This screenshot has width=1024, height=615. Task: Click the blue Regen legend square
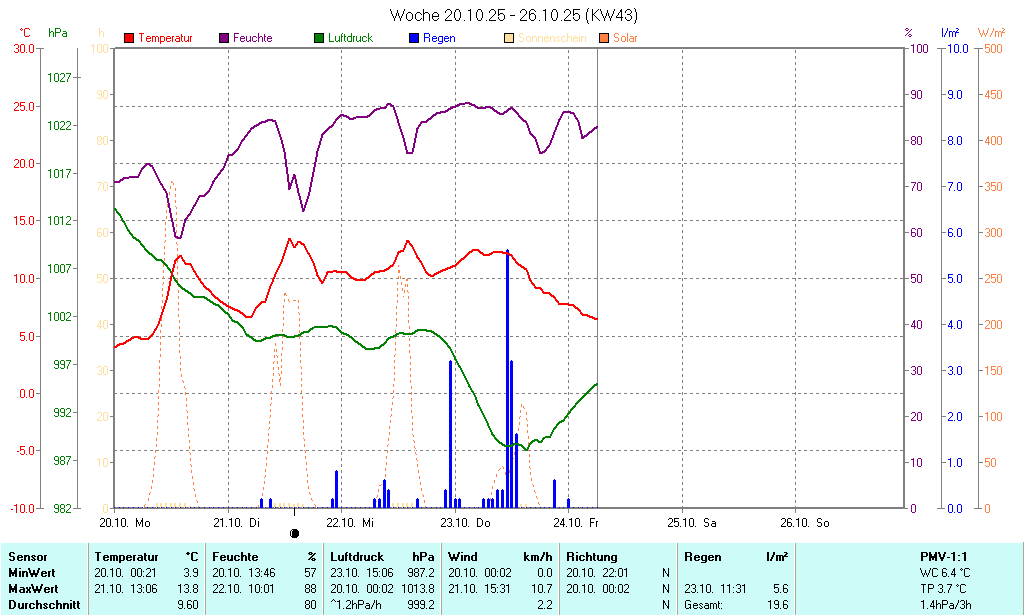pyautogui.click(x=414, y=38)
